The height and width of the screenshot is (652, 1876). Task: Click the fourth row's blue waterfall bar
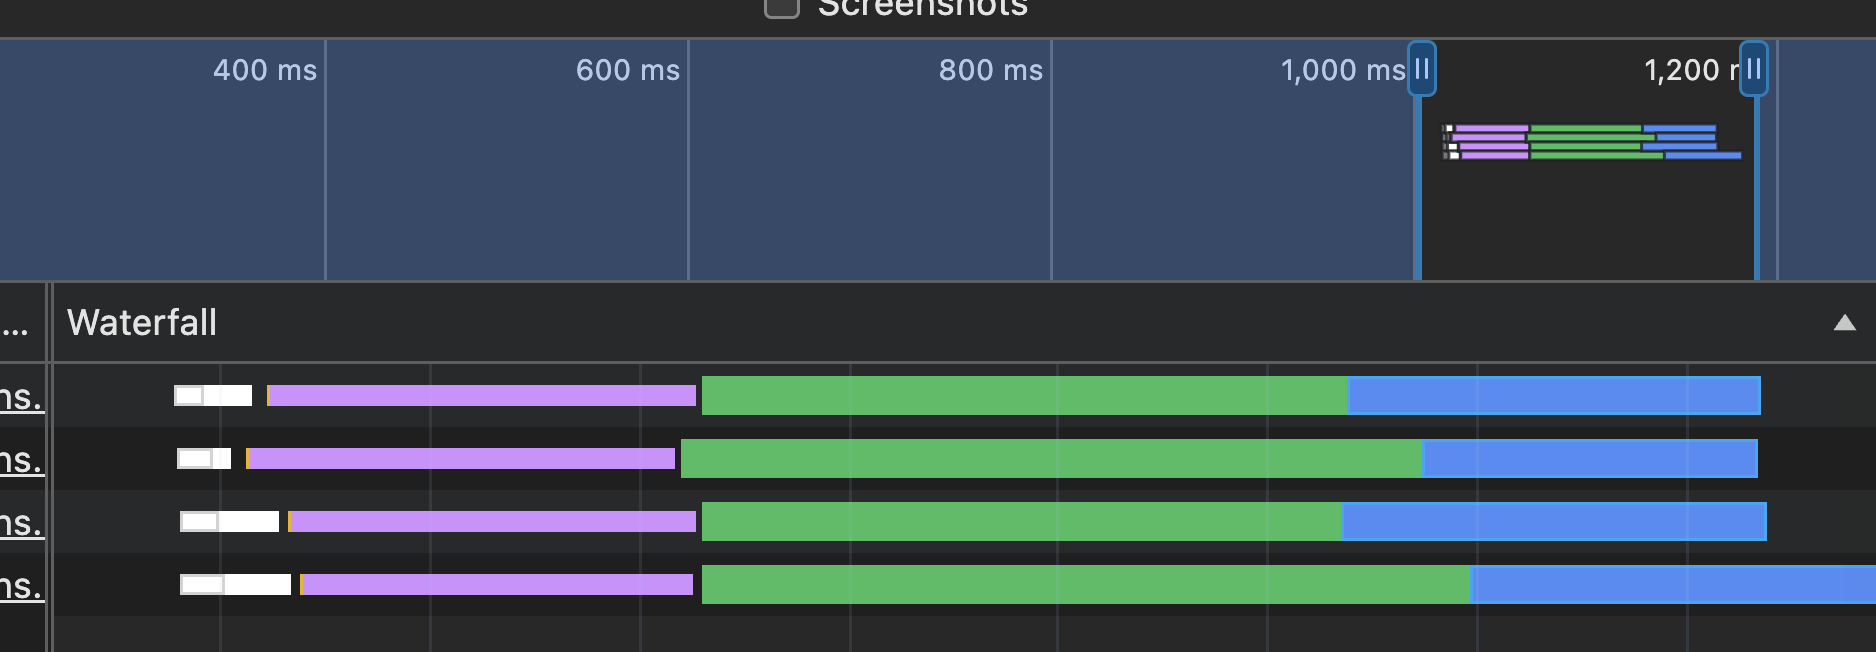[x=1673, y=585]
